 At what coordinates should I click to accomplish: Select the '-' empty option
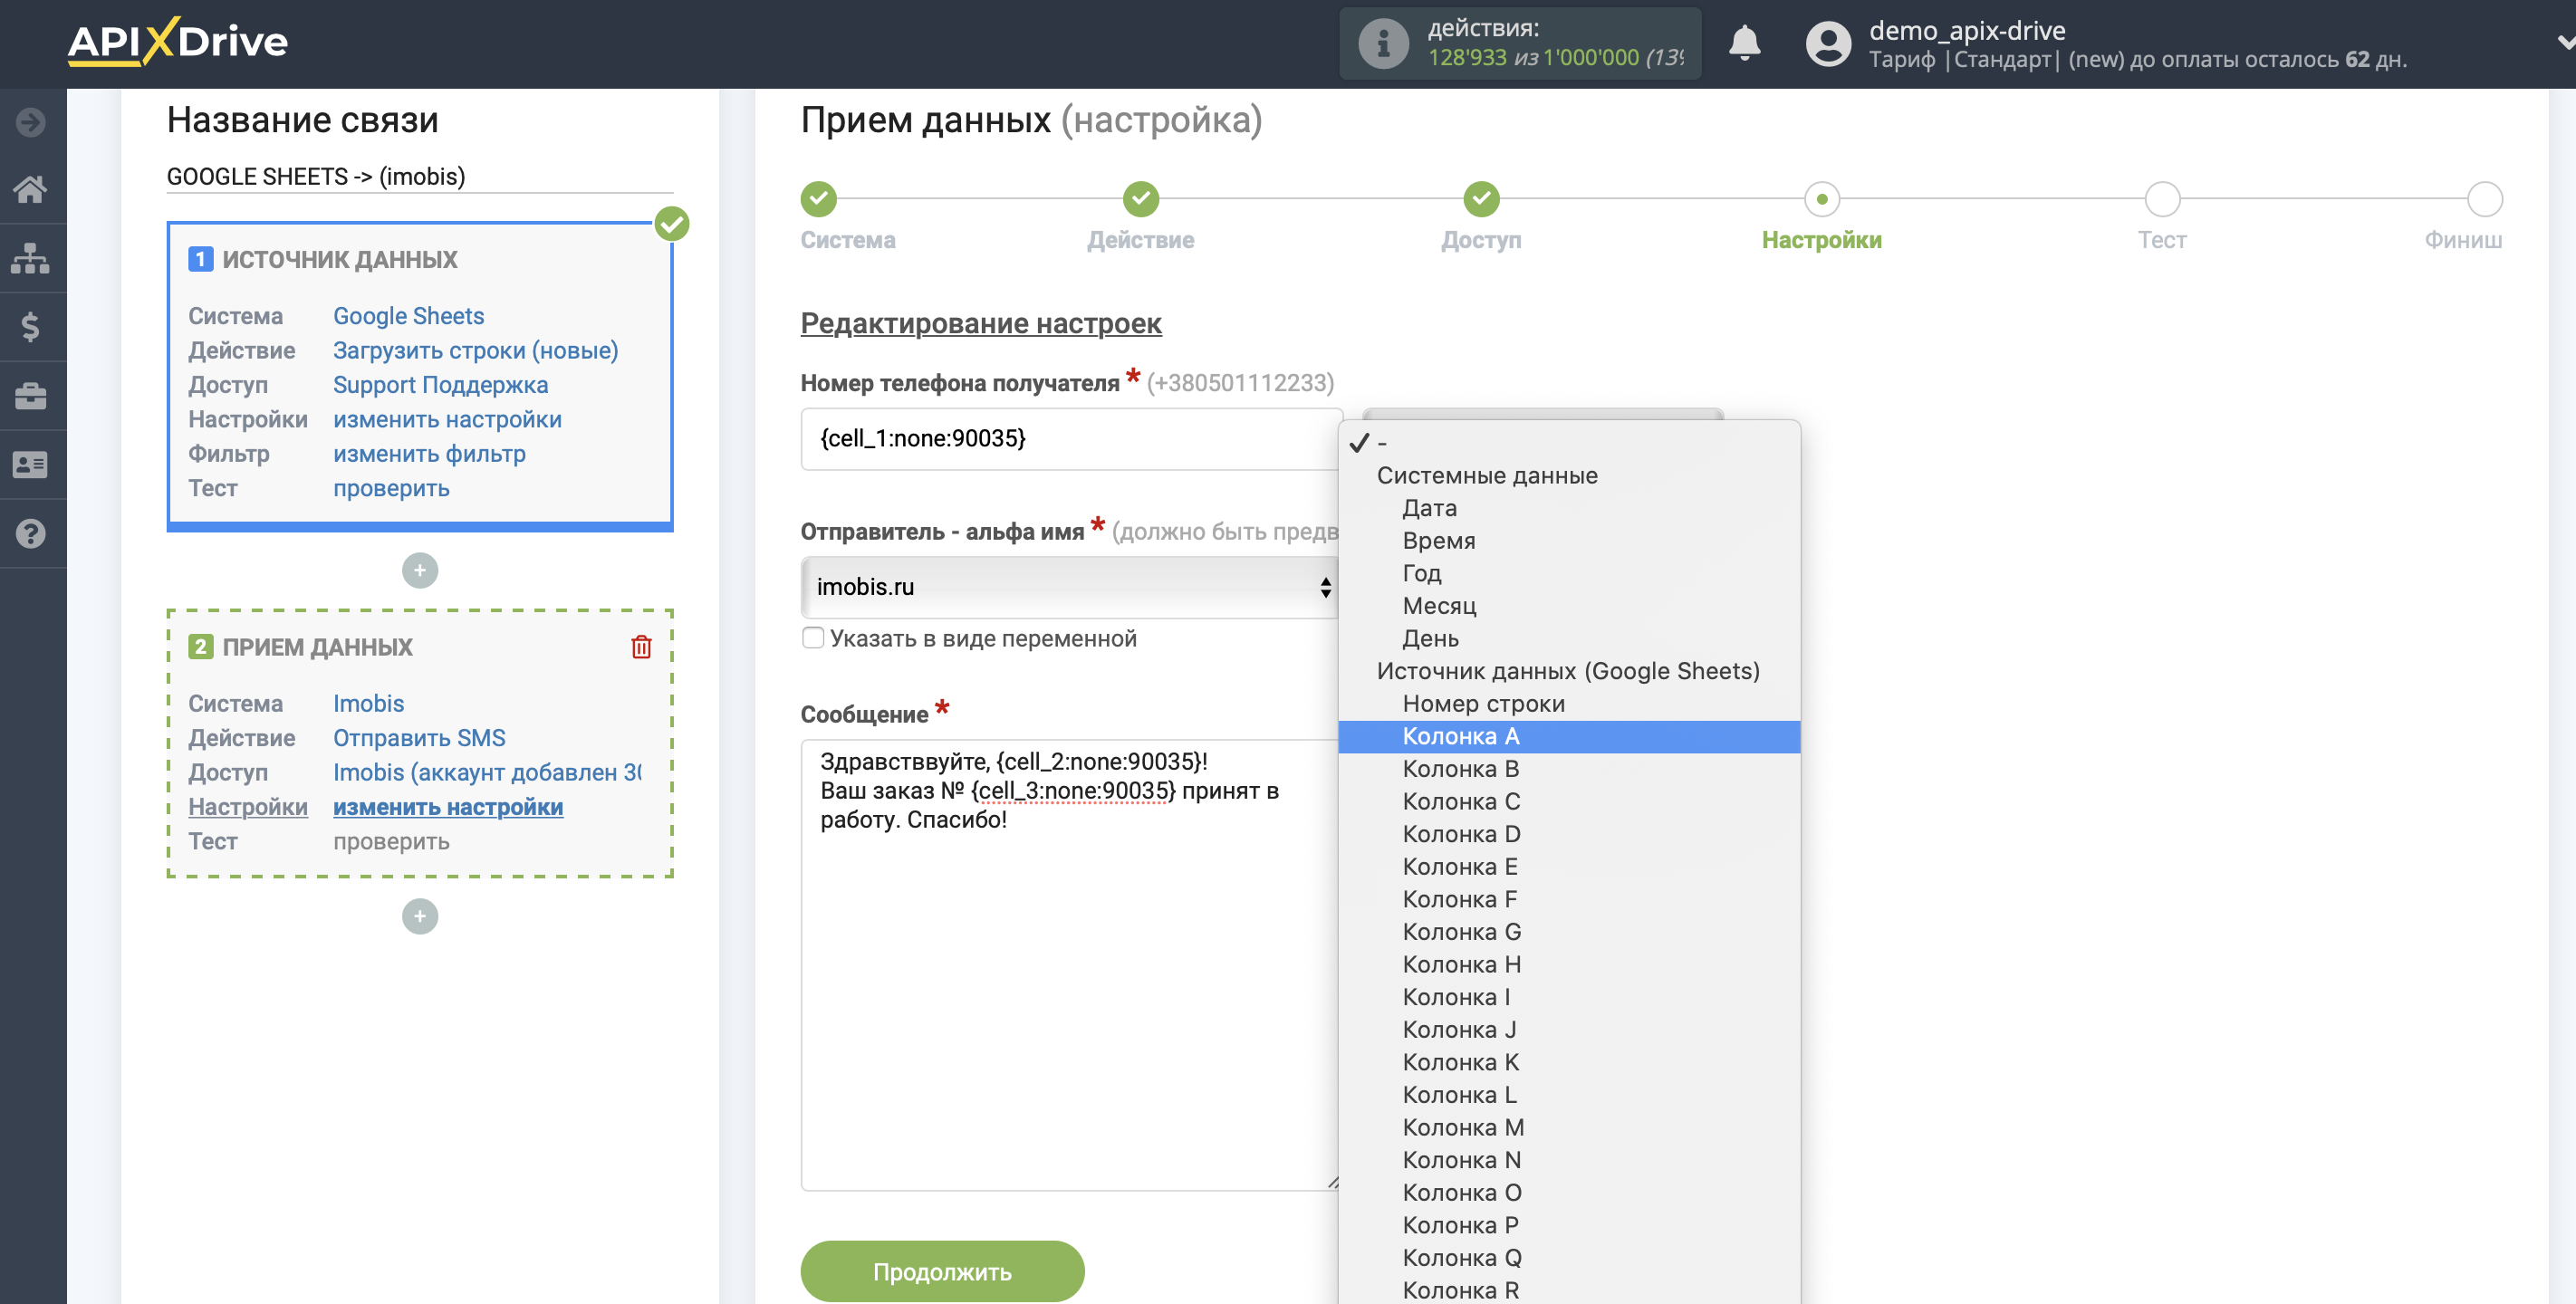(x=1569, y=442)
